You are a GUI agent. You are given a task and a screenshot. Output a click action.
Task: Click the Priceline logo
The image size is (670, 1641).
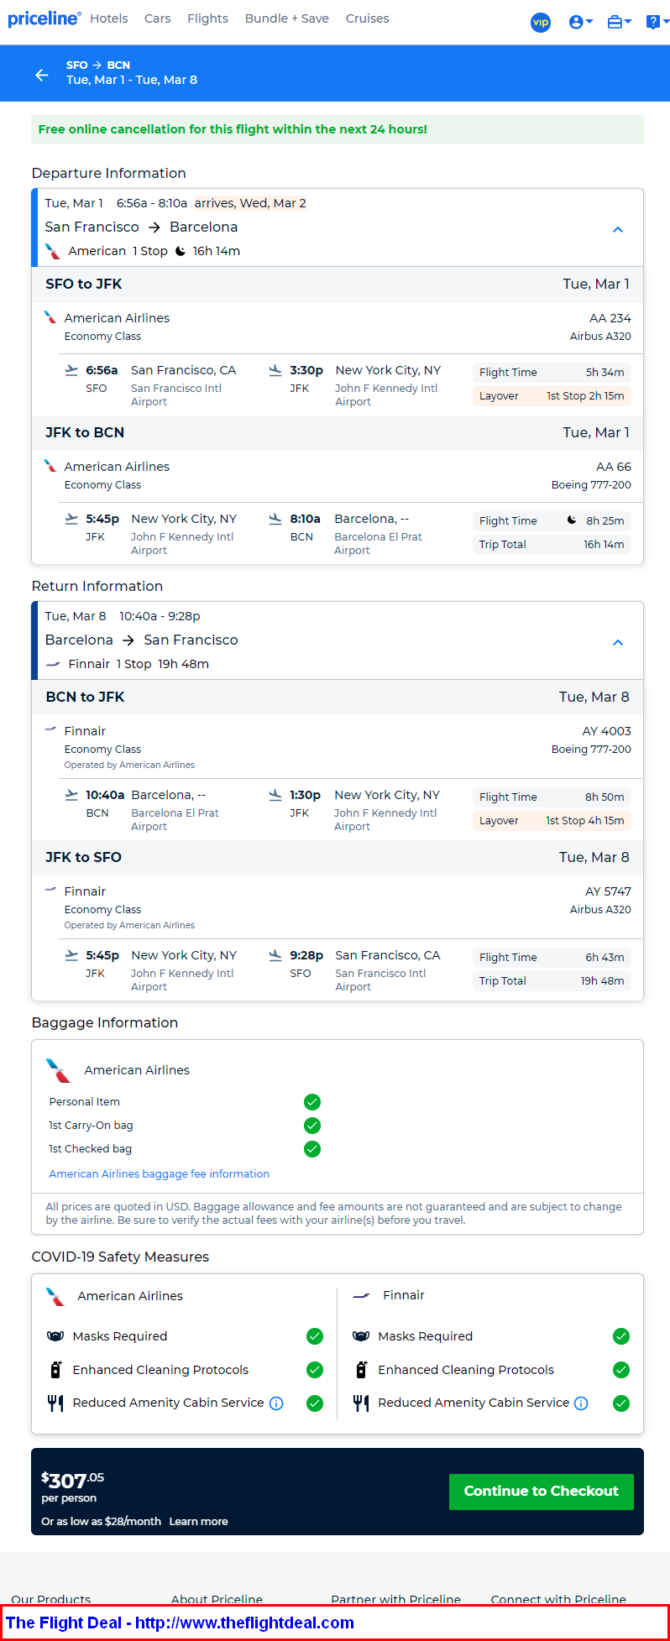coord(44,19)
